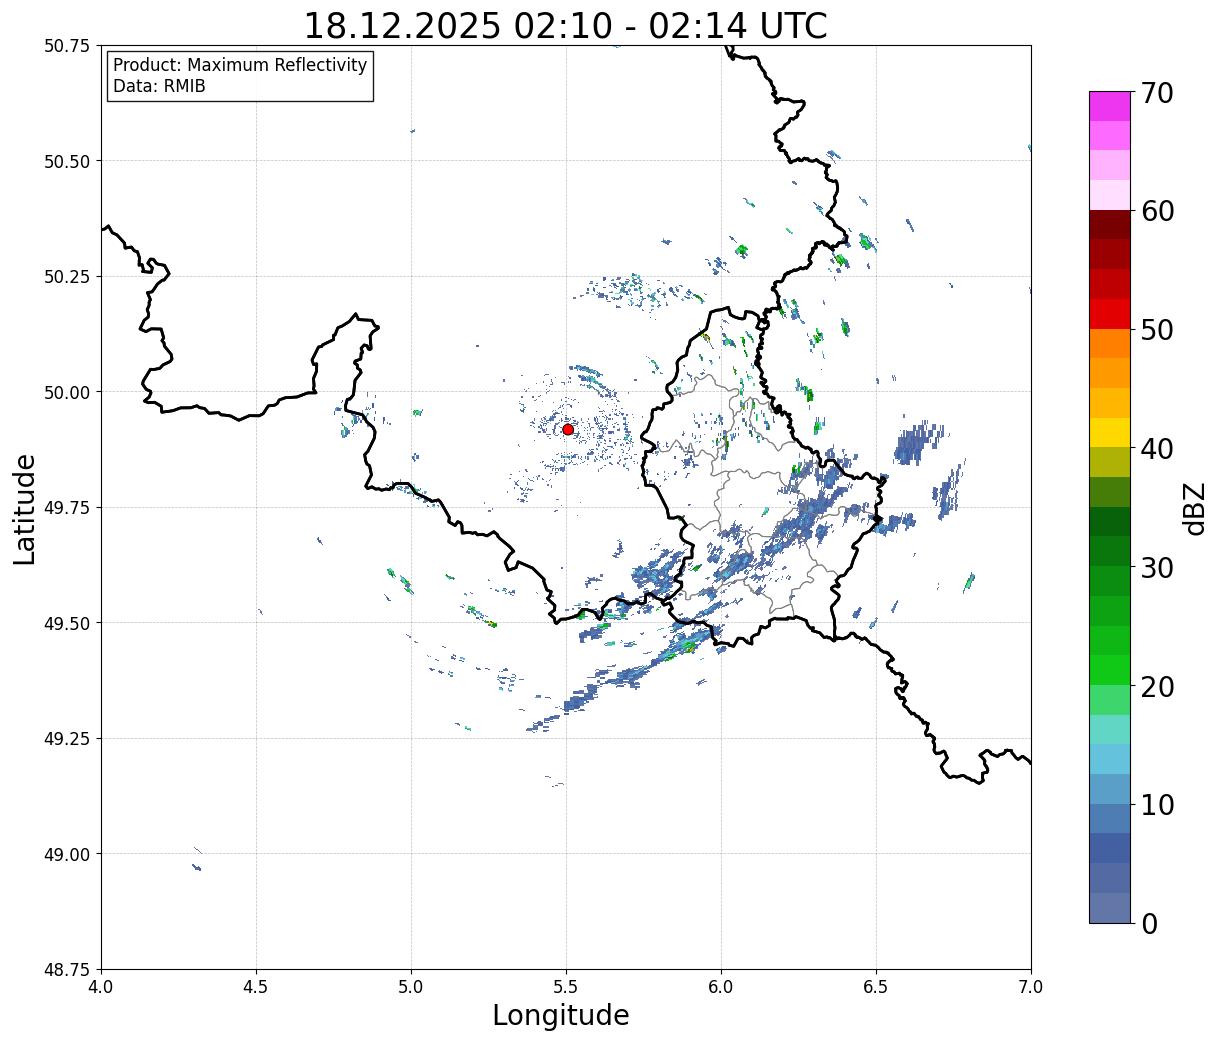Viewport: 1219px width, 1040px height.
Task: Click the red radar location marker
Action: pyautogui.click(x=568, y=429)
